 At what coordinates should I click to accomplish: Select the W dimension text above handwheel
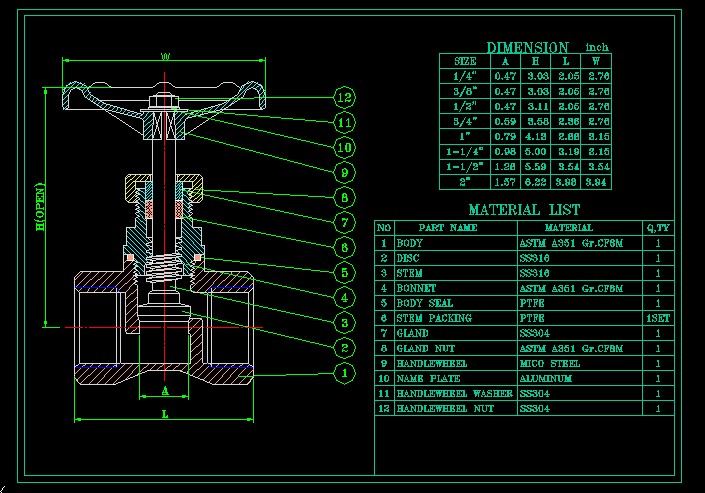(165, 56)
